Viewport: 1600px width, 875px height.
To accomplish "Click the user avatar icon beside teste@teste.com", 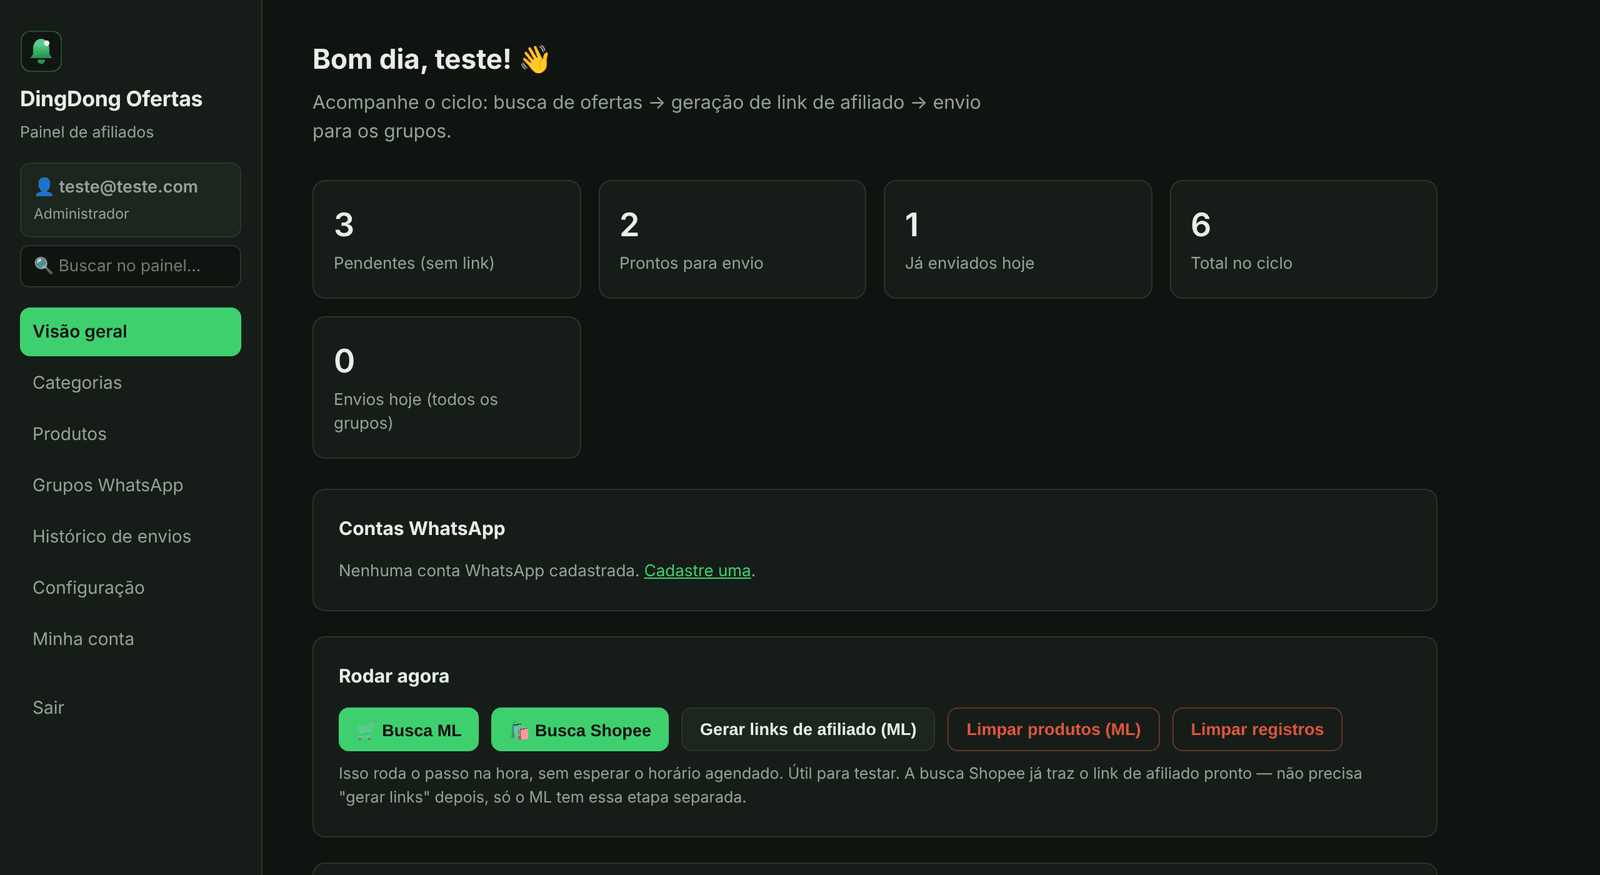I will pyautogui.click(x=44, y=187).
